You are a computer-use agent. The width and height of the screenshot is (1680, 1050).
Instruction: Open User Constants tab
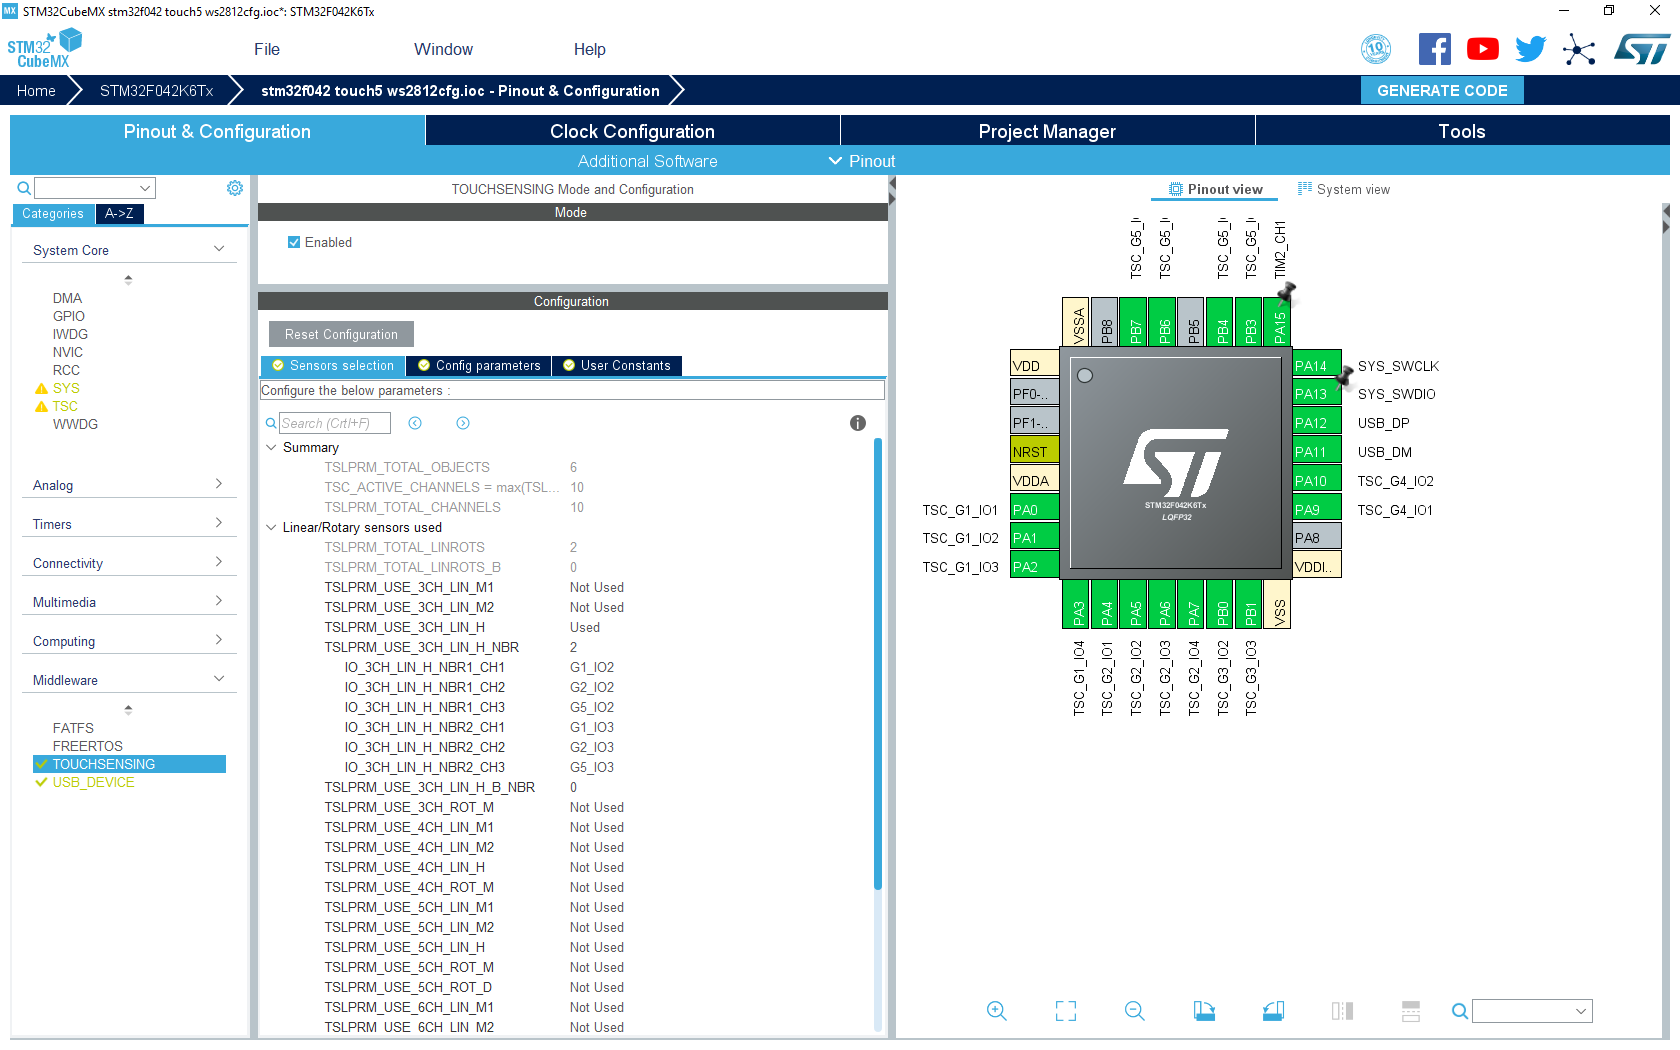[x=617, y=366]
